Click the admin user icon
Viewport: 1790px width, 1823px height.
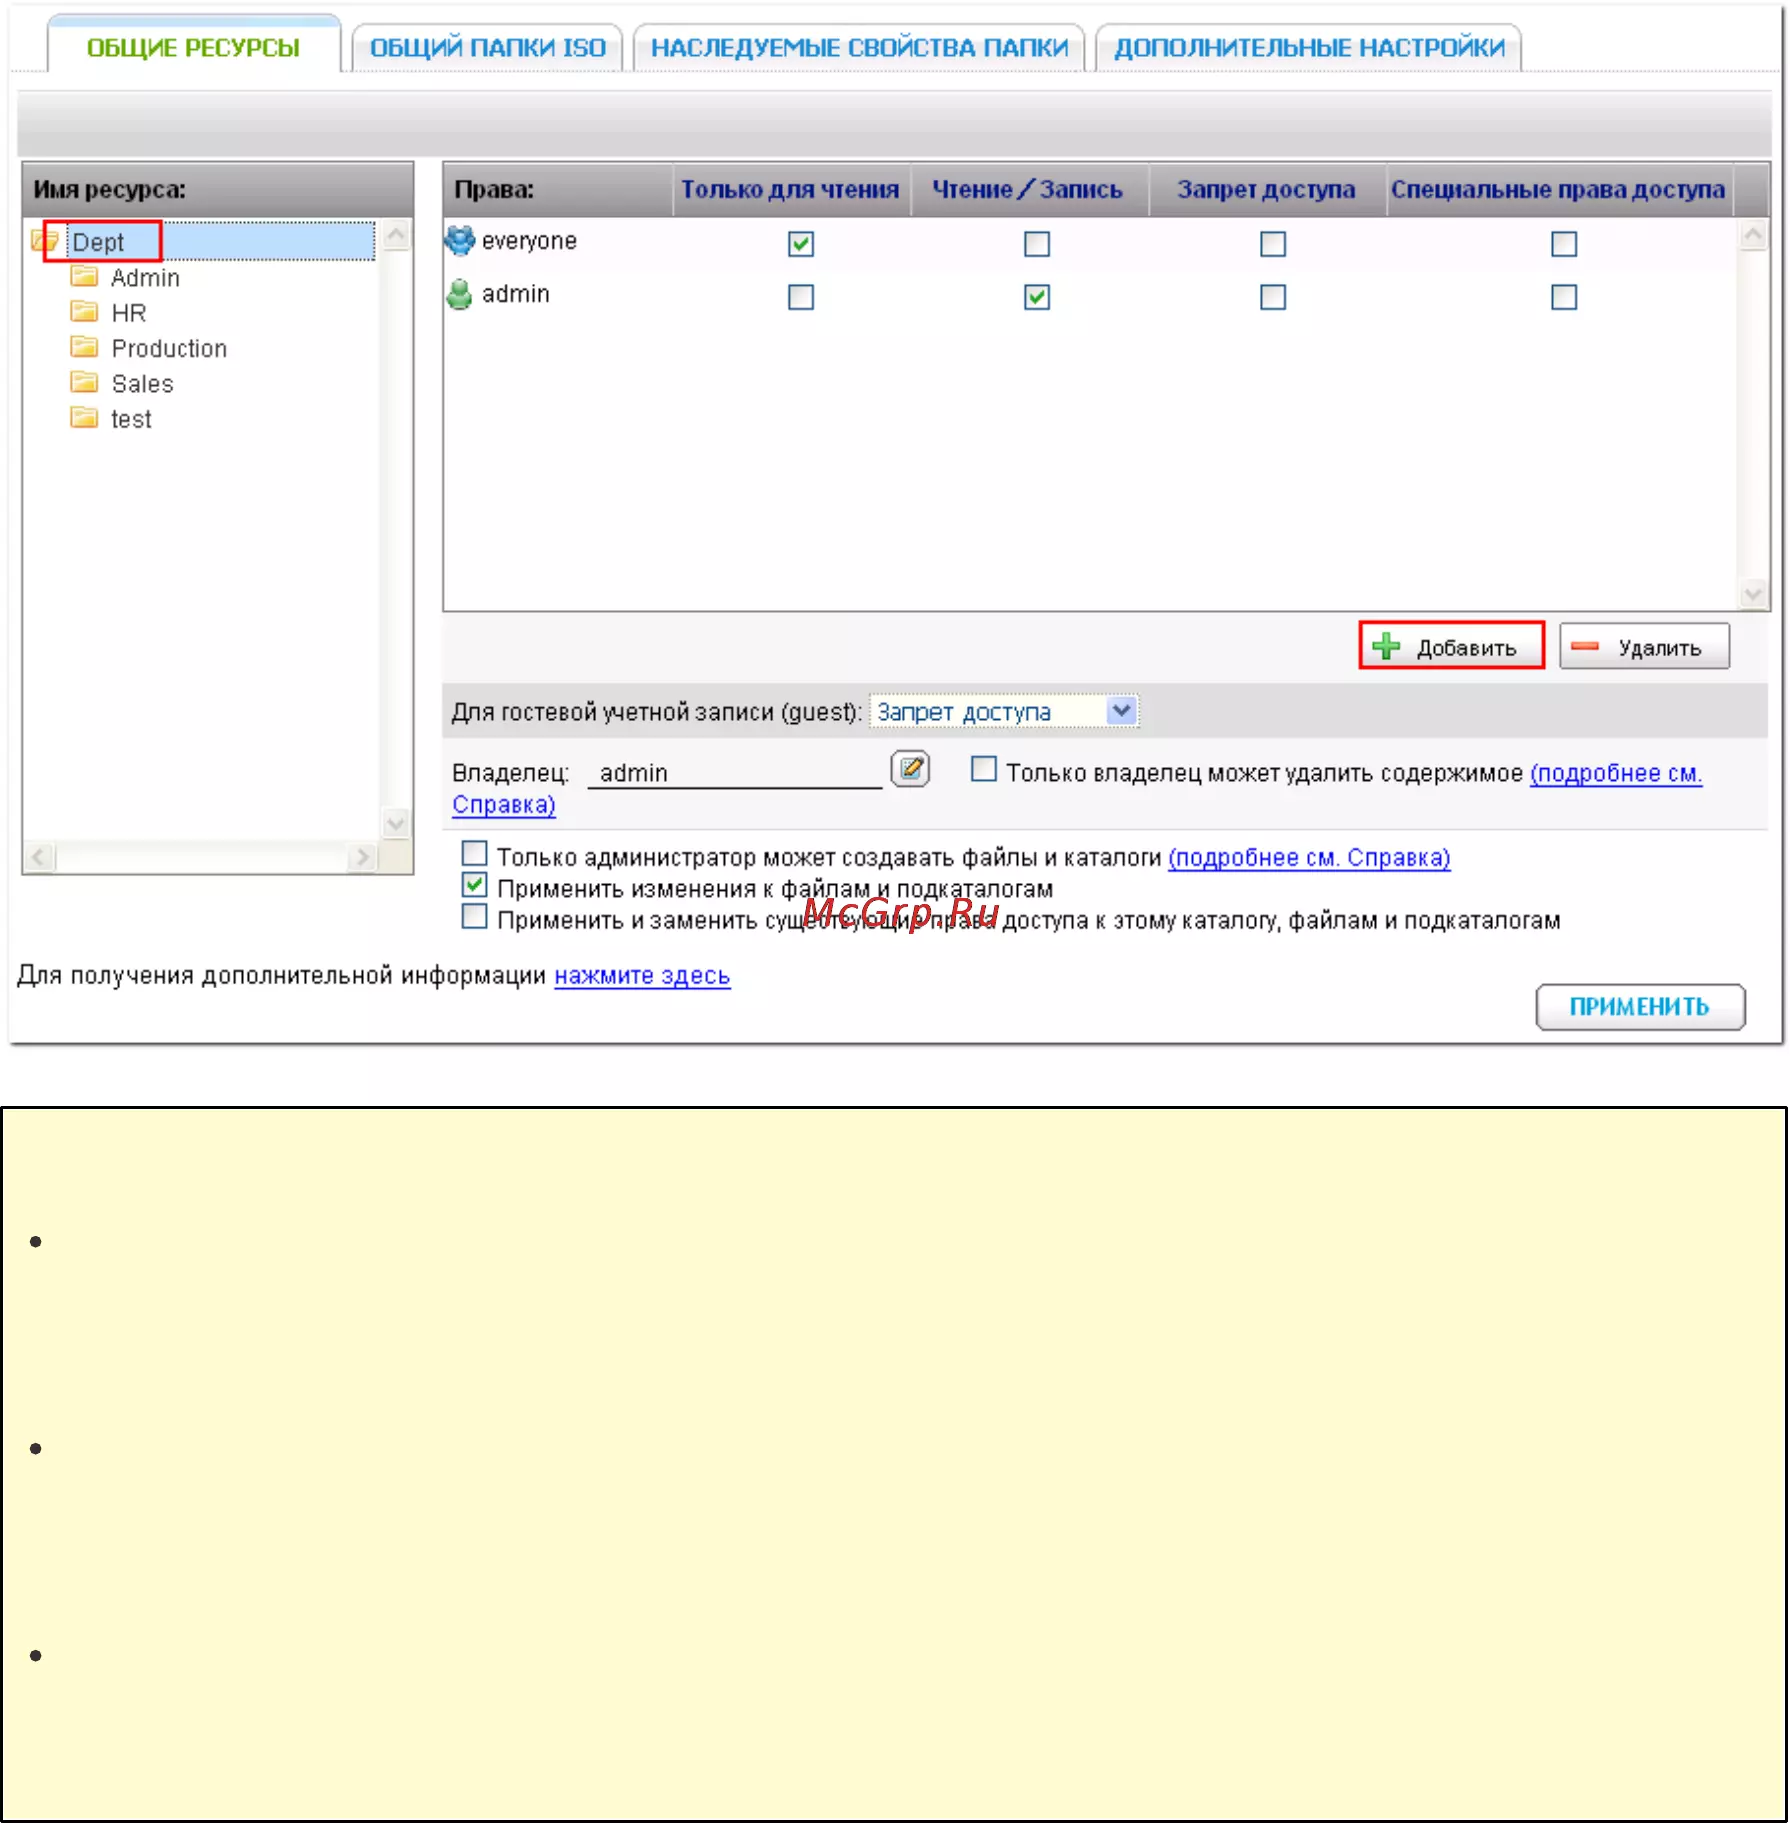point(460,295)
